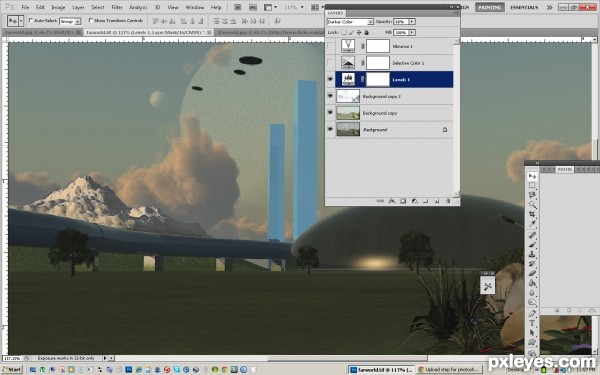Open the Filter menu
This screenshot has height=375, width=600.
(x=117, y=7)
